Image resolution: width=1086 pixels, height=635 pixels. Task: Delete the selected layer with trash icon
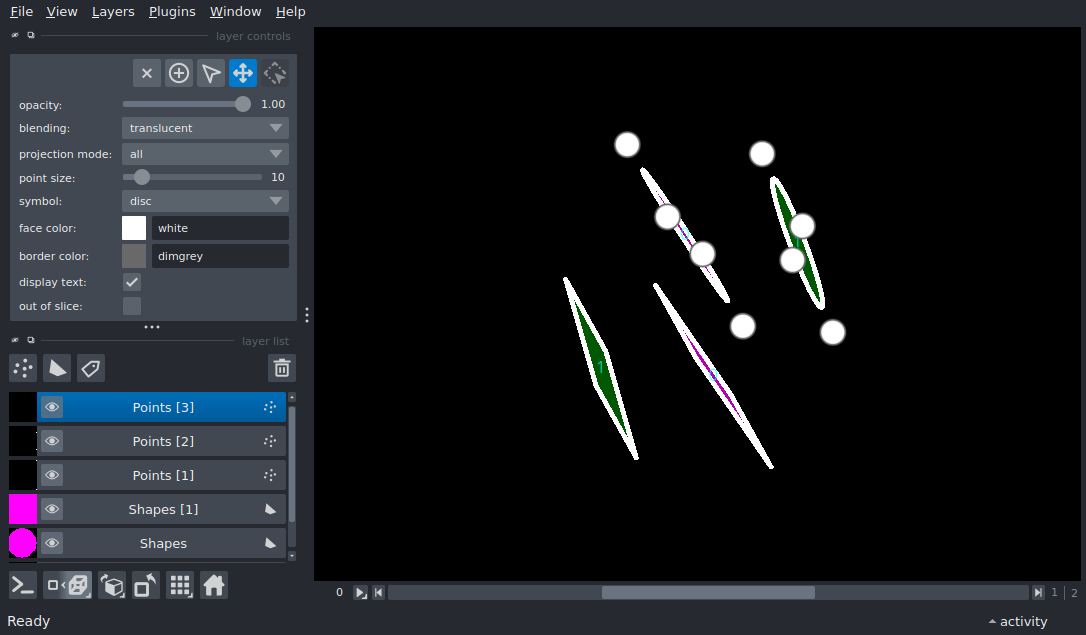pyautogui.click(x=282, y=368)
